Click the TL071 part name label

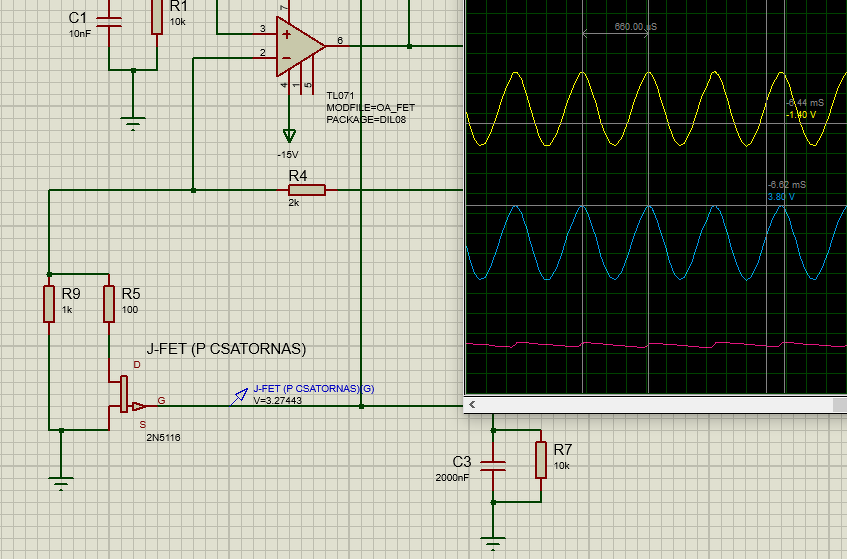(340, 96)
